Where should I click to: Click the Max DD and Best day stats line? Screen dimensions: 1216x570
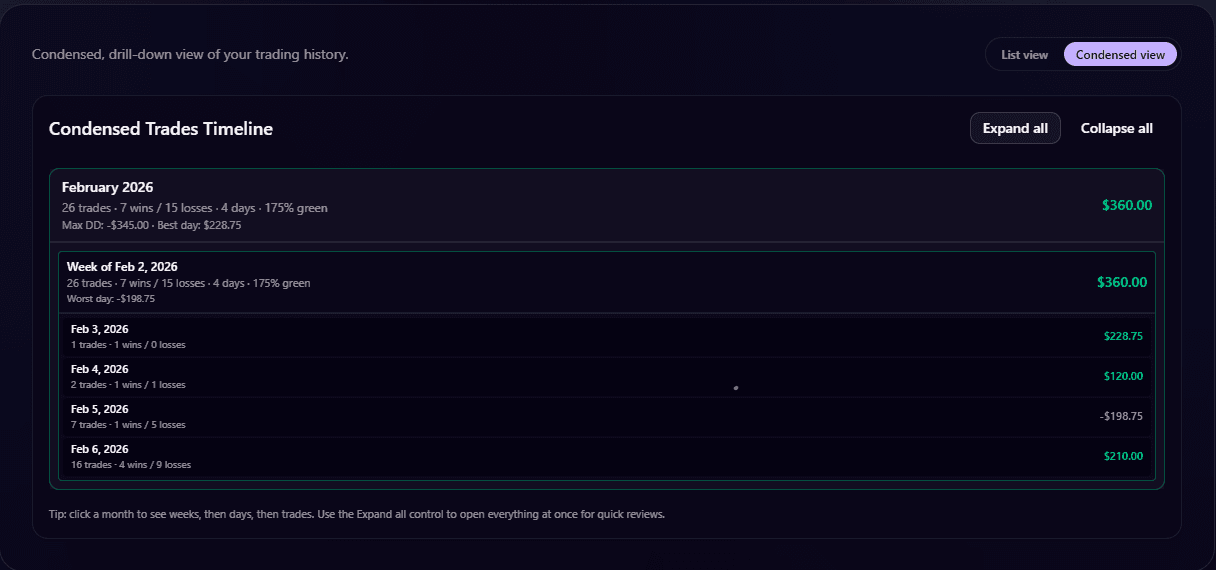click(151, 225)
